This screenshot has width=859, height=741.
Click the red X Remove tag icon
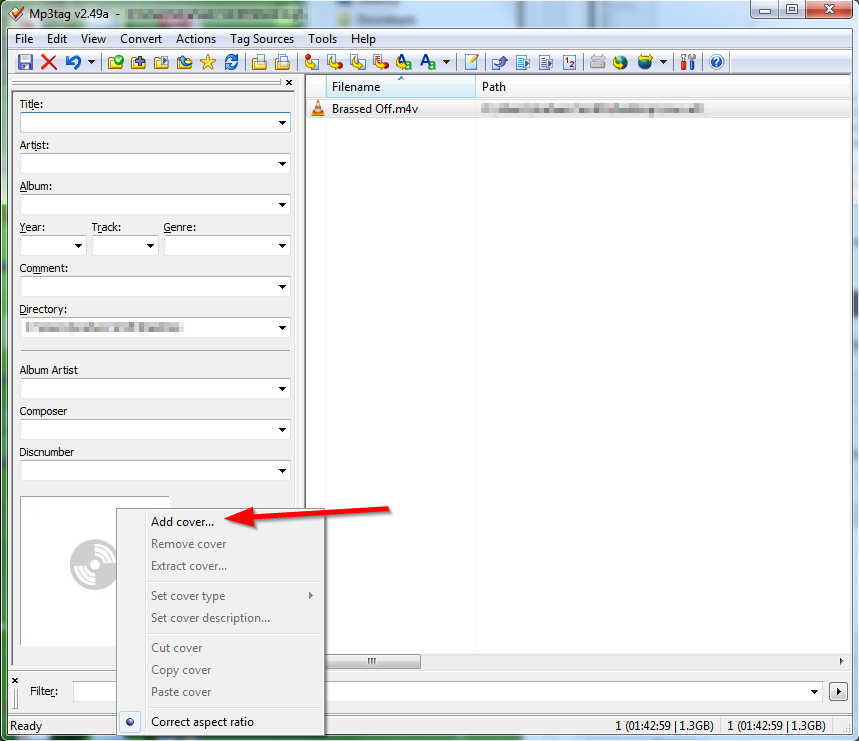tap(48, 62)
